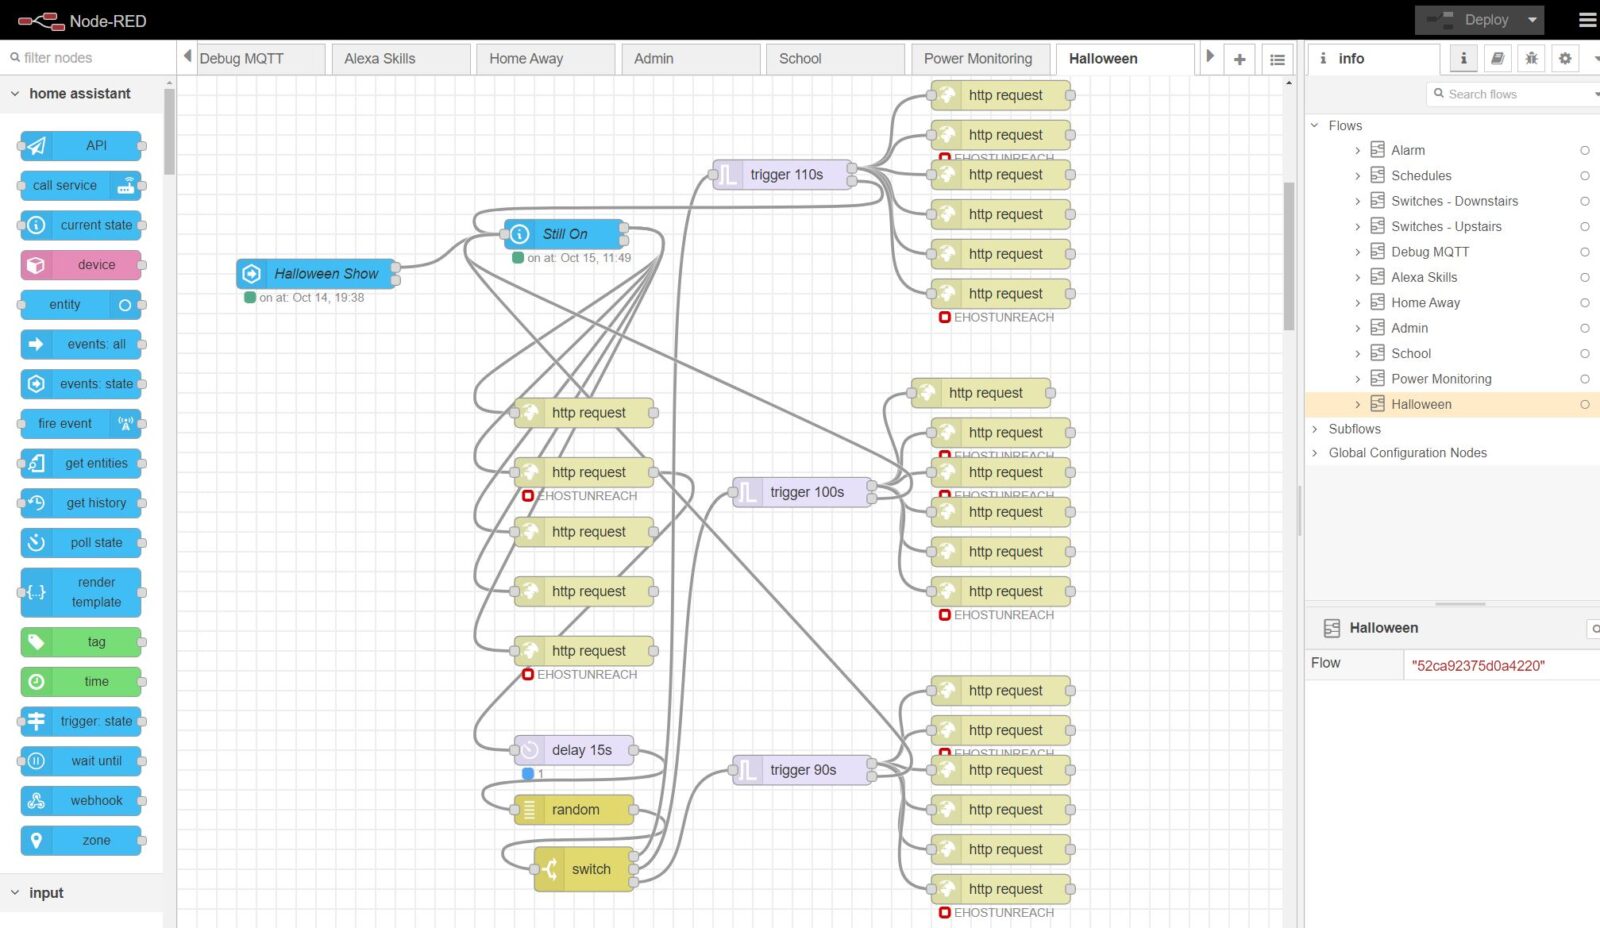Switch to the "Power Monitoring" flow tab
The height and width of the screenshot is (928, 1600).
[x=979, y=58]
